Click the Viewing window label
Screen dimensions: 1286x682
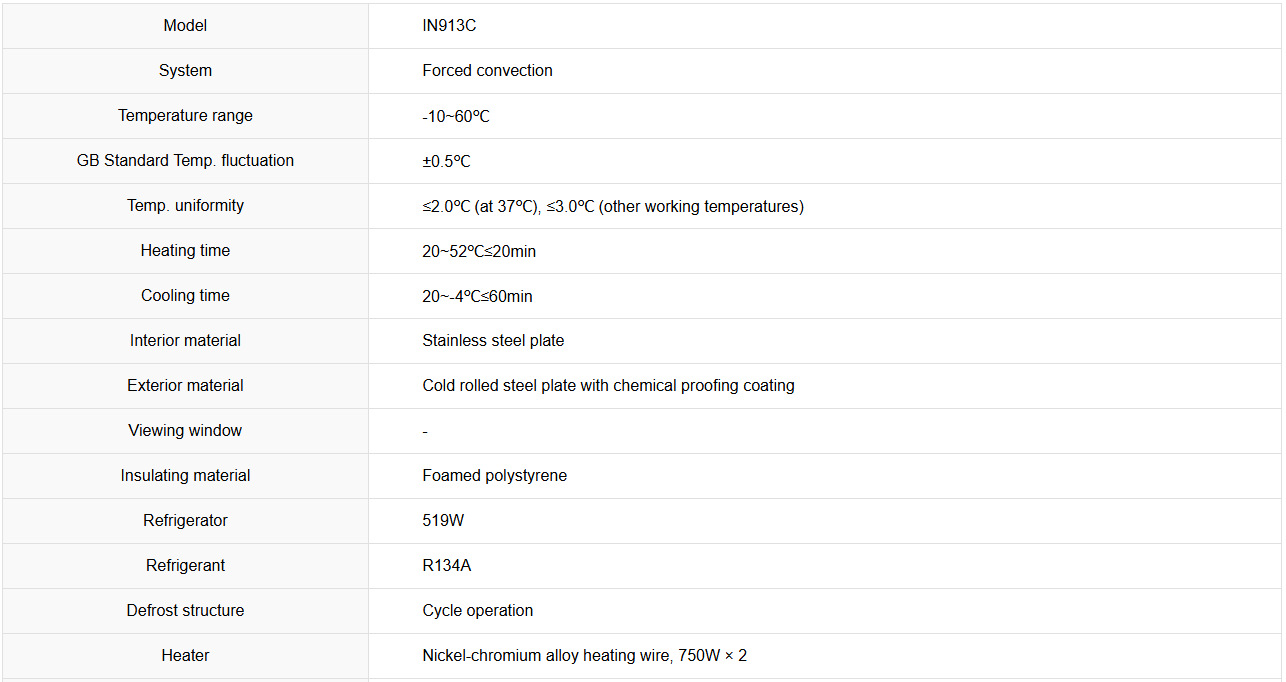point(185,431)
